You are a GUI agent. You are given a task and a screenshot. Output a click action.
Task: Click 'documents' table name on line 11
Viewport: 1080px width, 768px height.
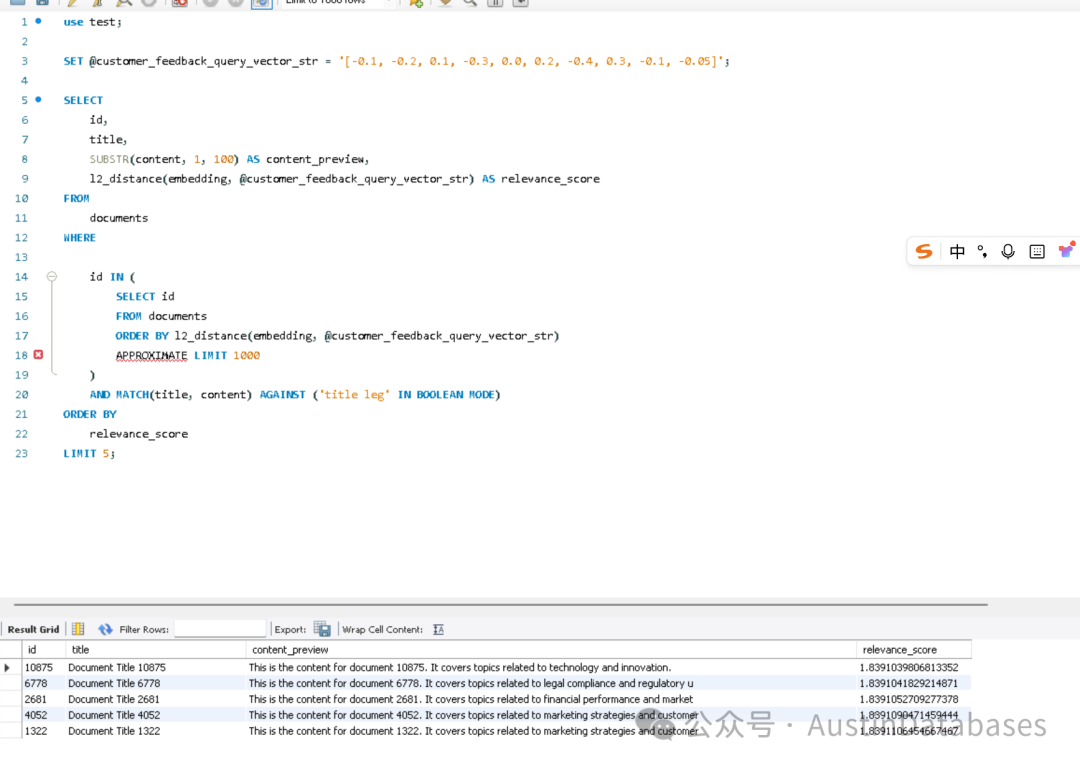(118, 218)
